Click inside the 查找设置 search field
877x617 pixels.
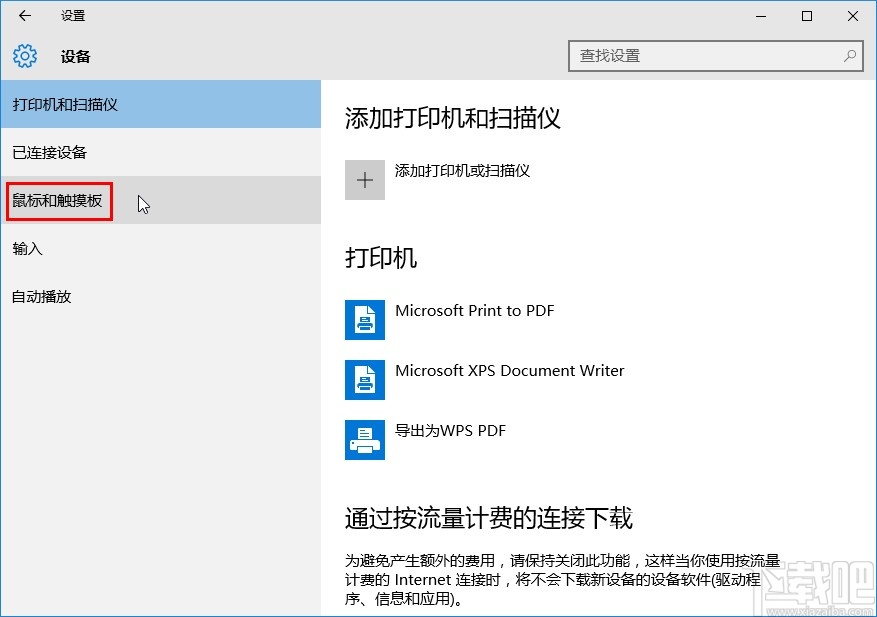[x=700, y=56]
